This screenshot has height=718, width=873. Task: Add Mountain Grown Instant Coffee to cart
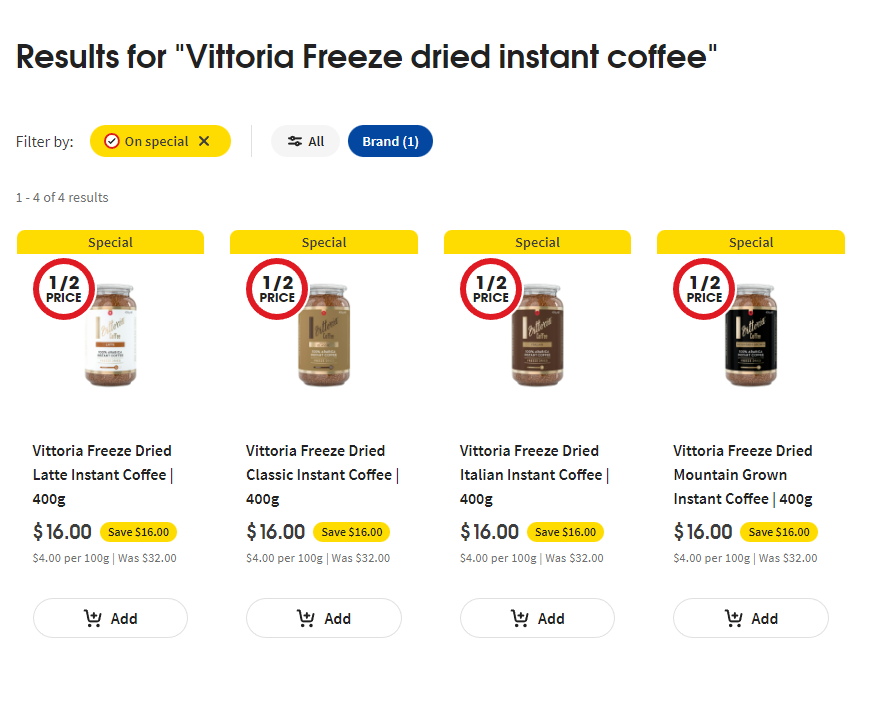pos(751,618)
